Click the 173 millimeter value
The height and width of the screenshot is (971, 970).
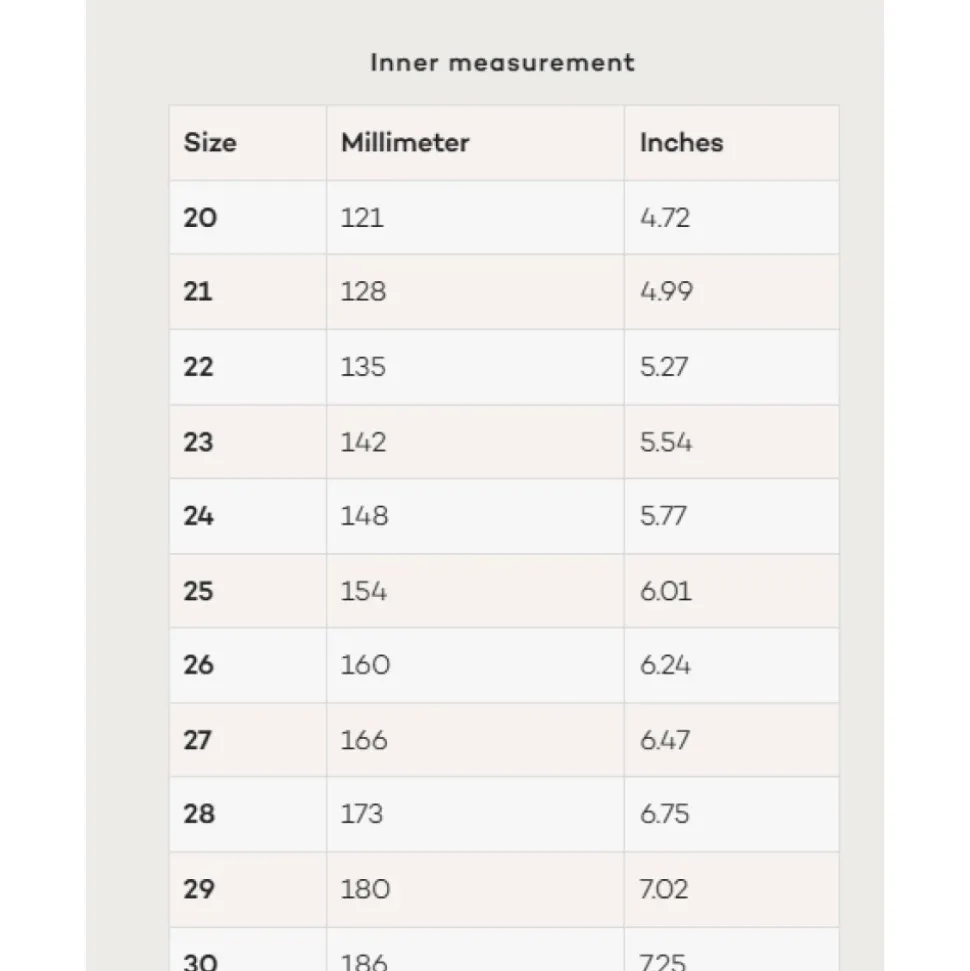click(x=362, y=814)
